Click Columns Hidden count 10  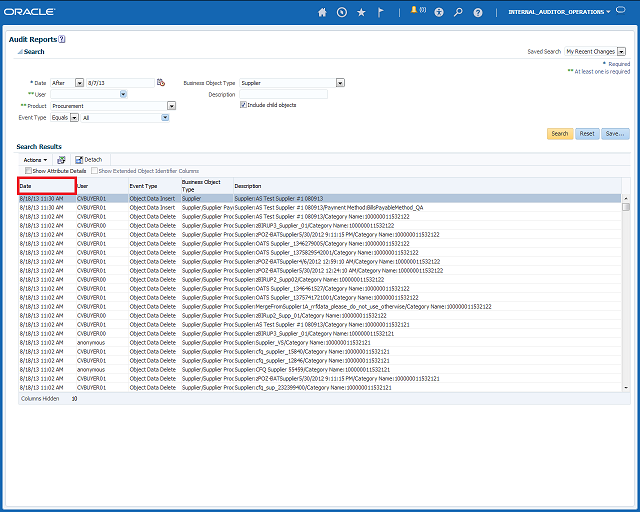click(x=74, y=398)
